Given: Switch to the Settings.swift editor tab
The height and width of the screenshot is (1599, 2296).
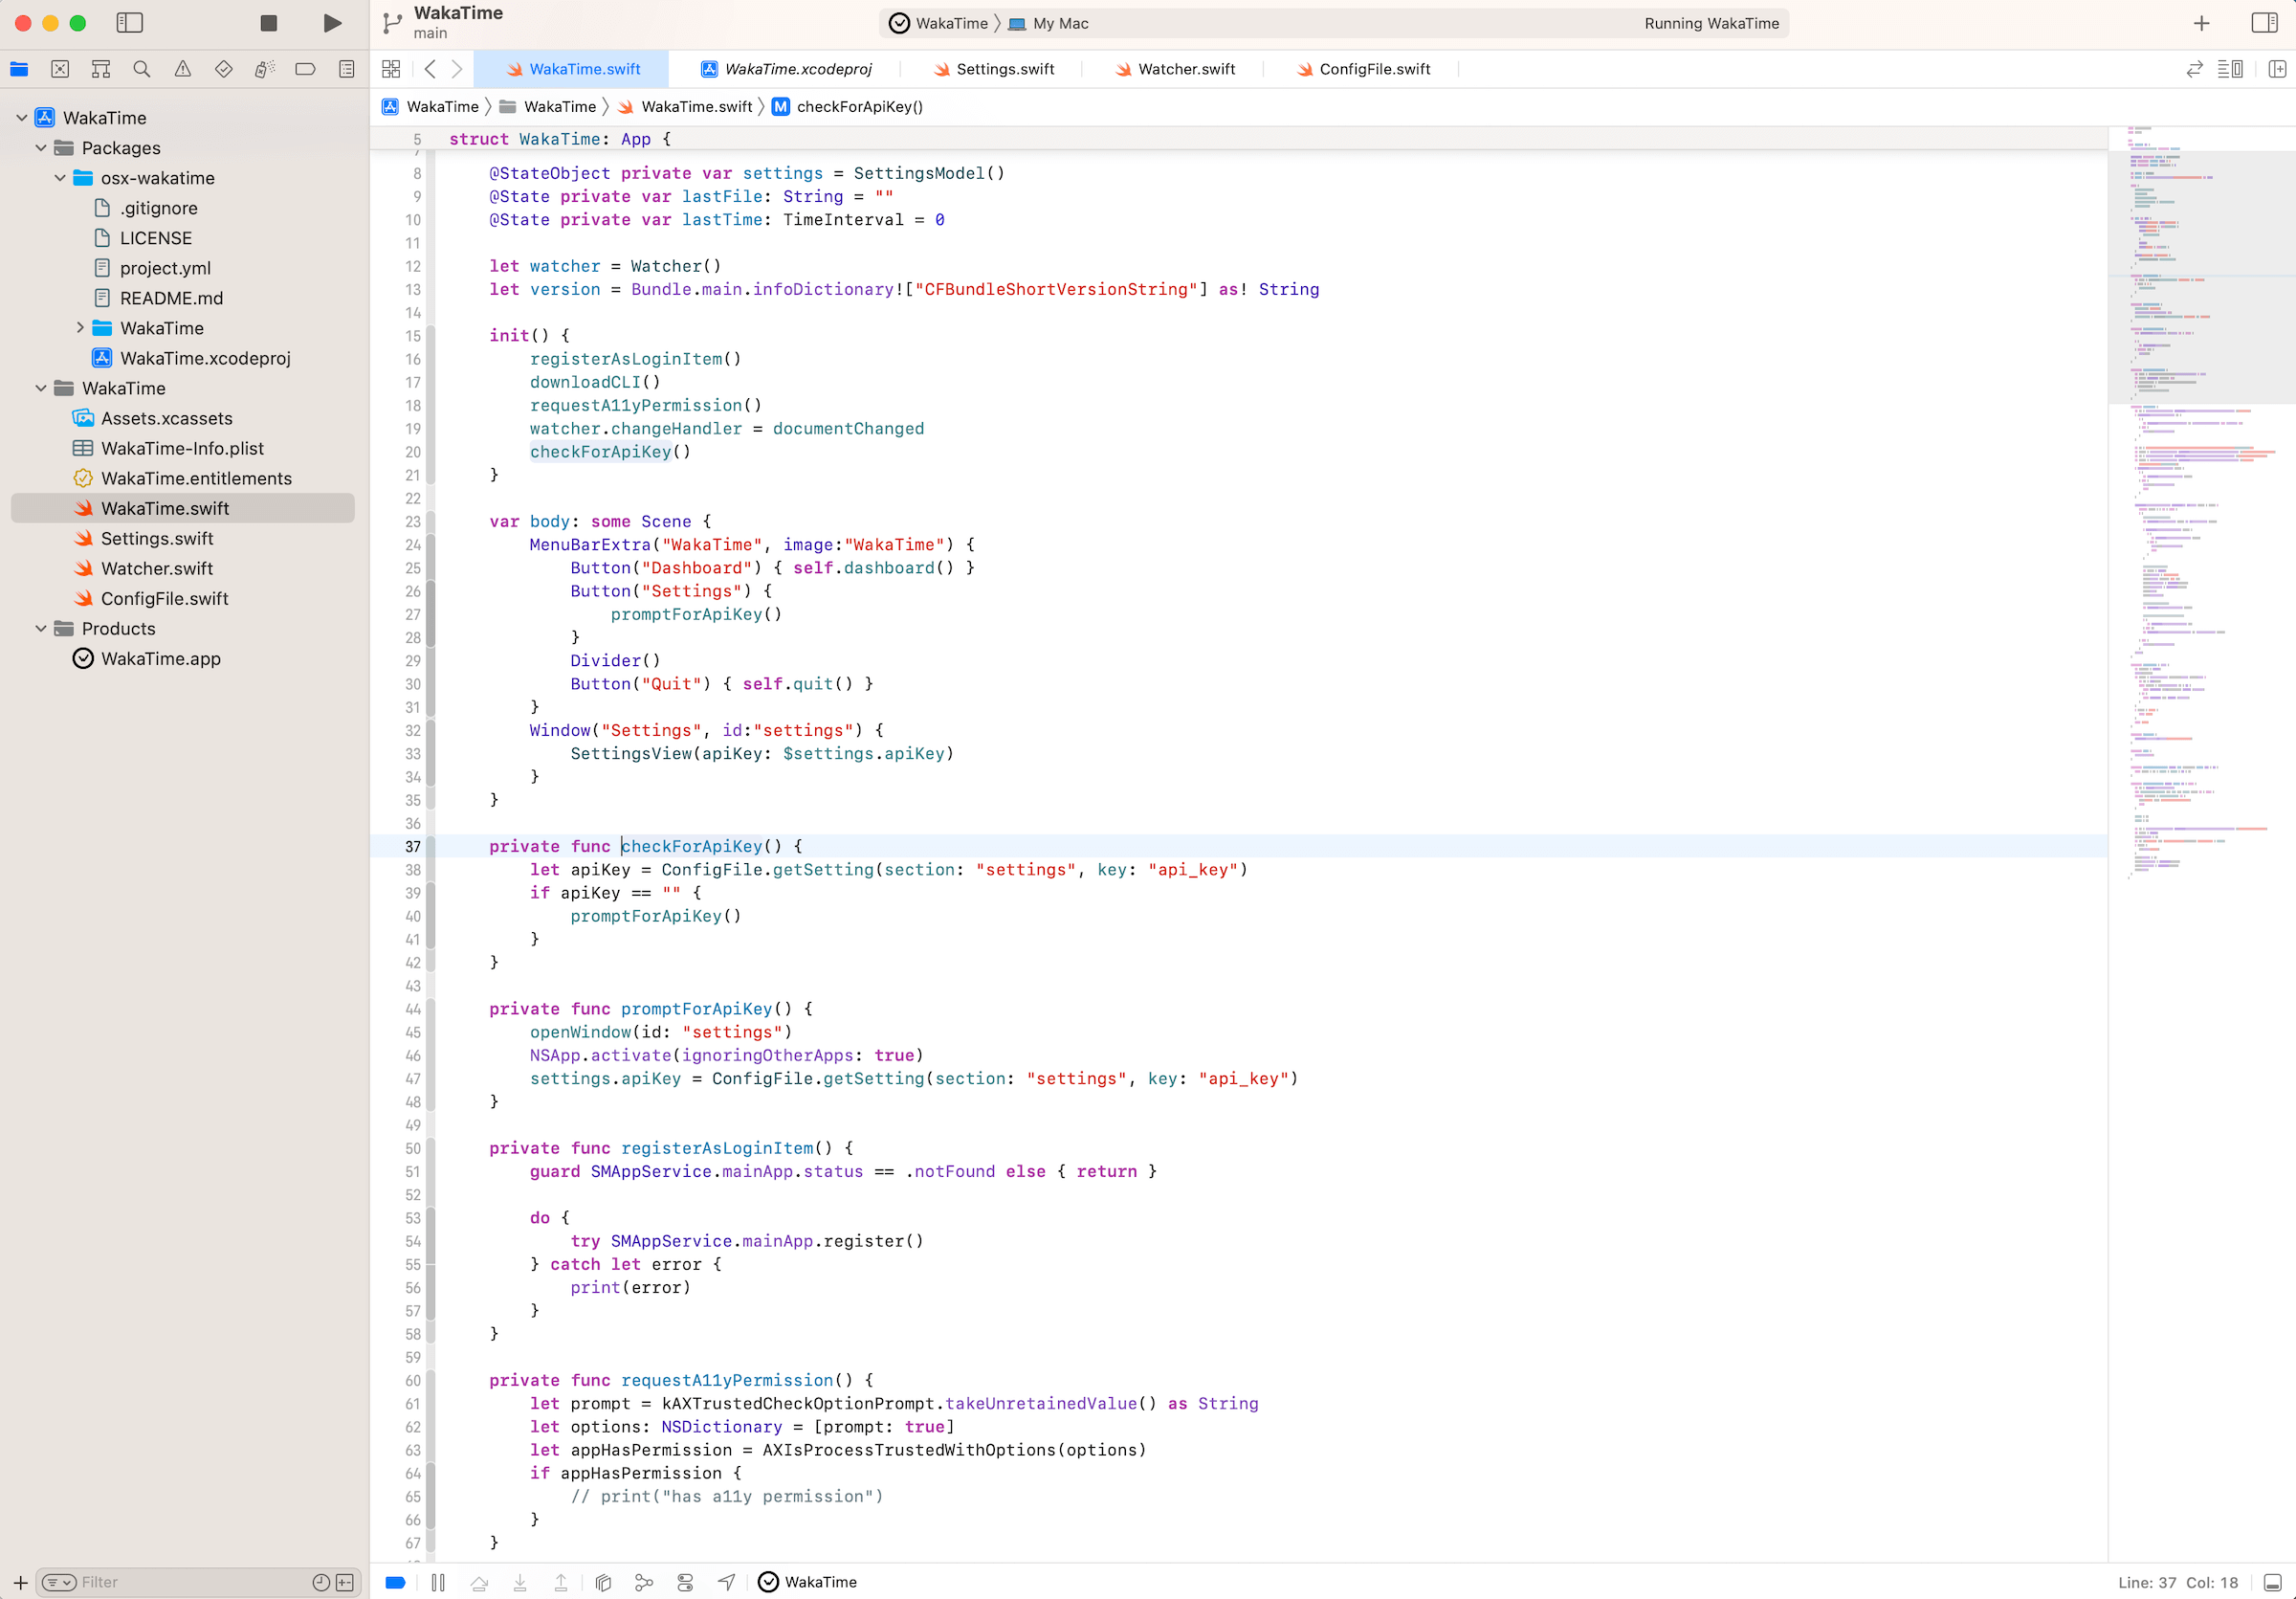Looking at the screenshot, I should (x=1005, y=68).
